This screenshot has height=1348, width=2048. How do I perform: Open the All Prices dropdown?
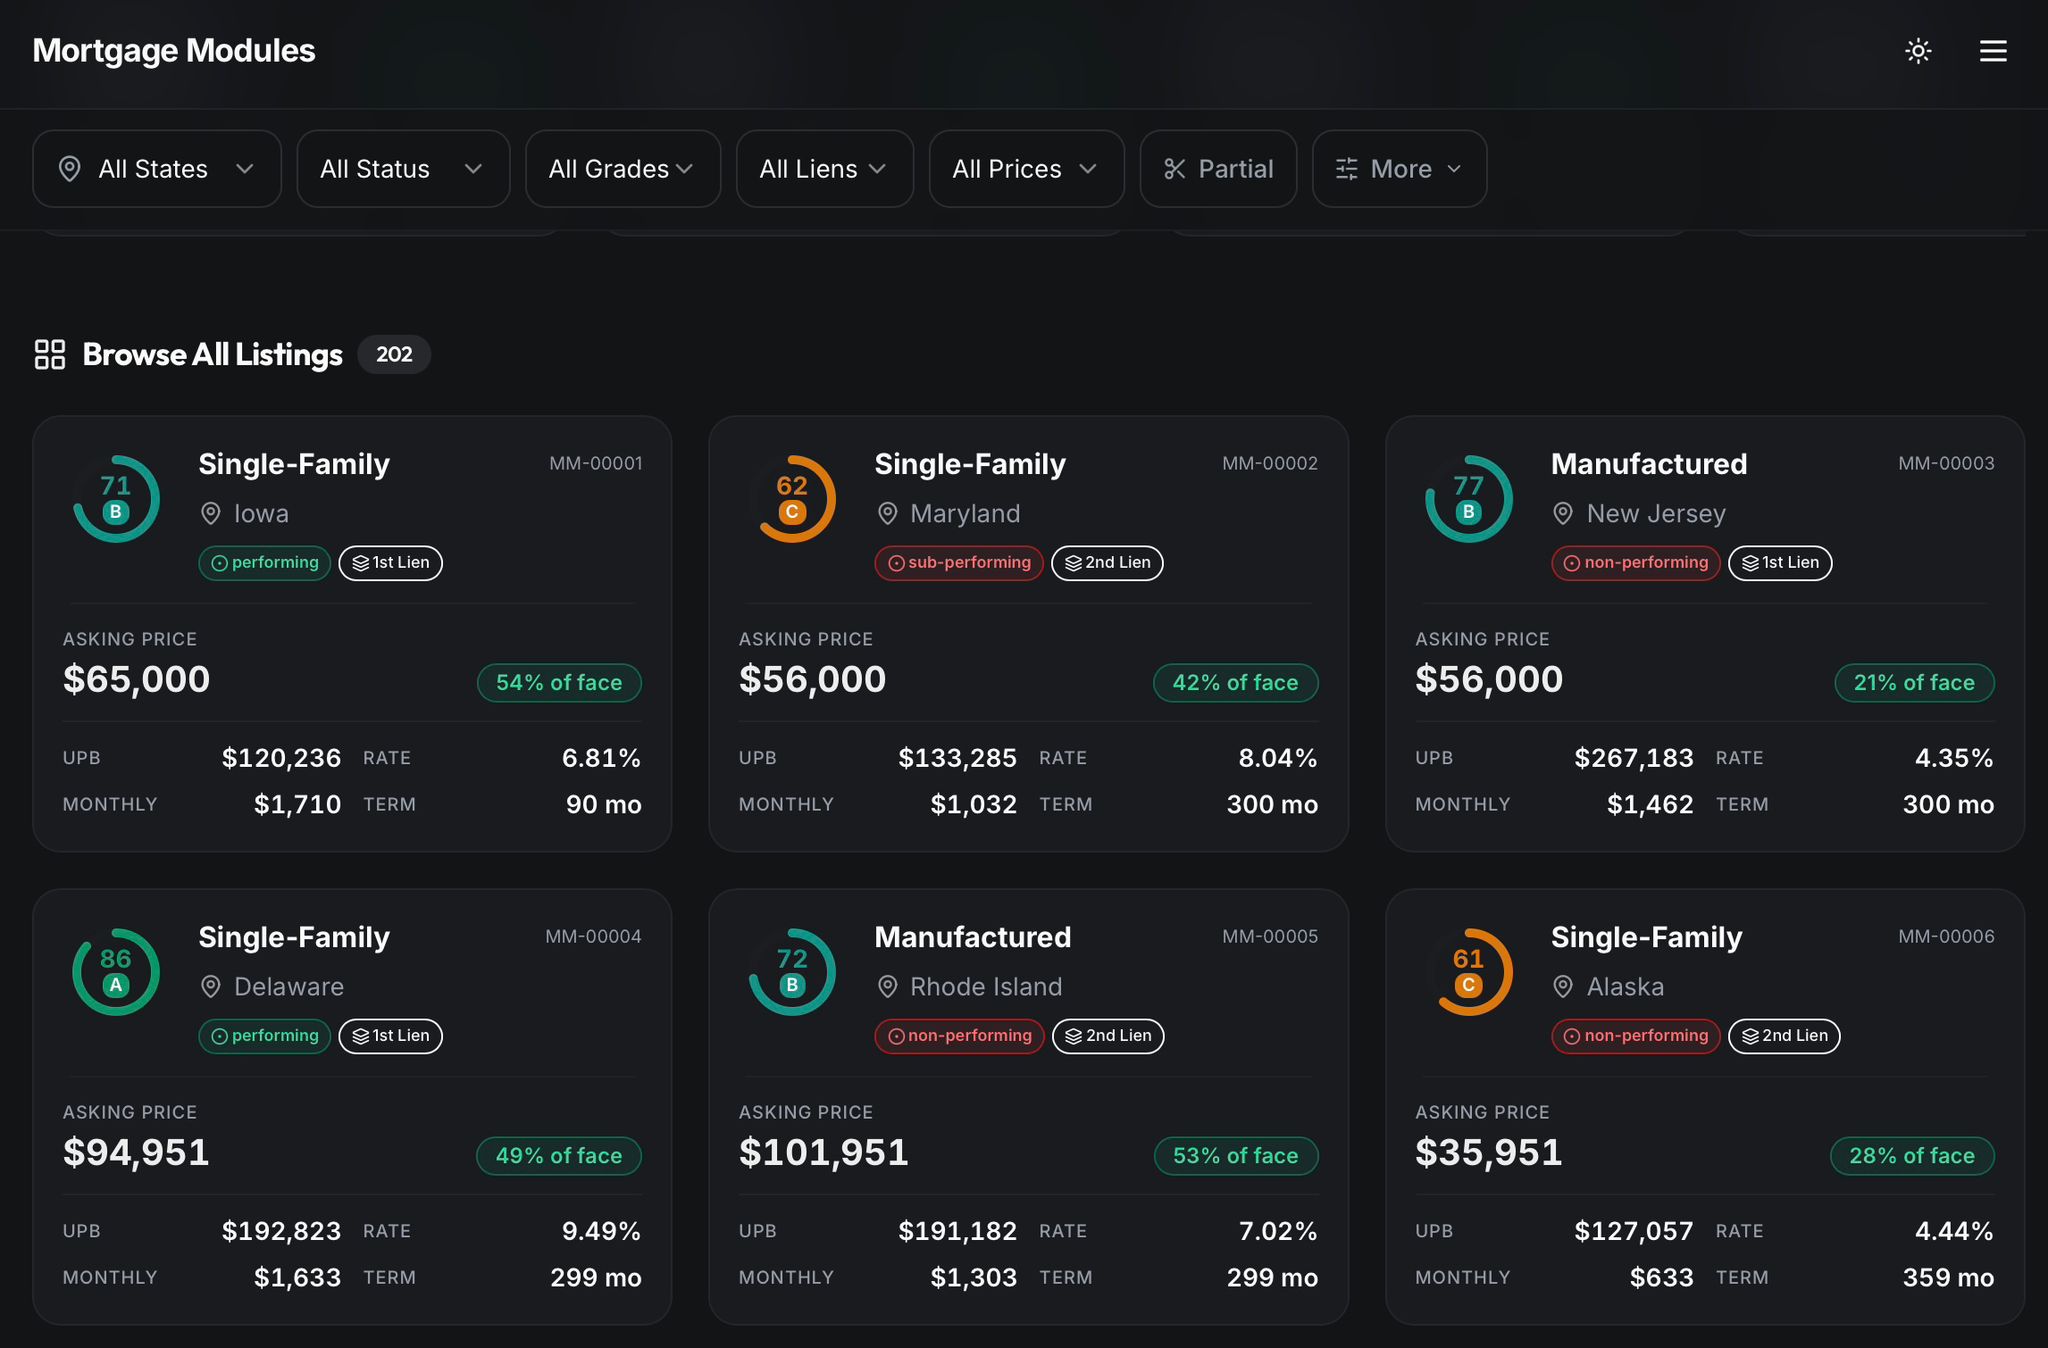(1027, 169)
